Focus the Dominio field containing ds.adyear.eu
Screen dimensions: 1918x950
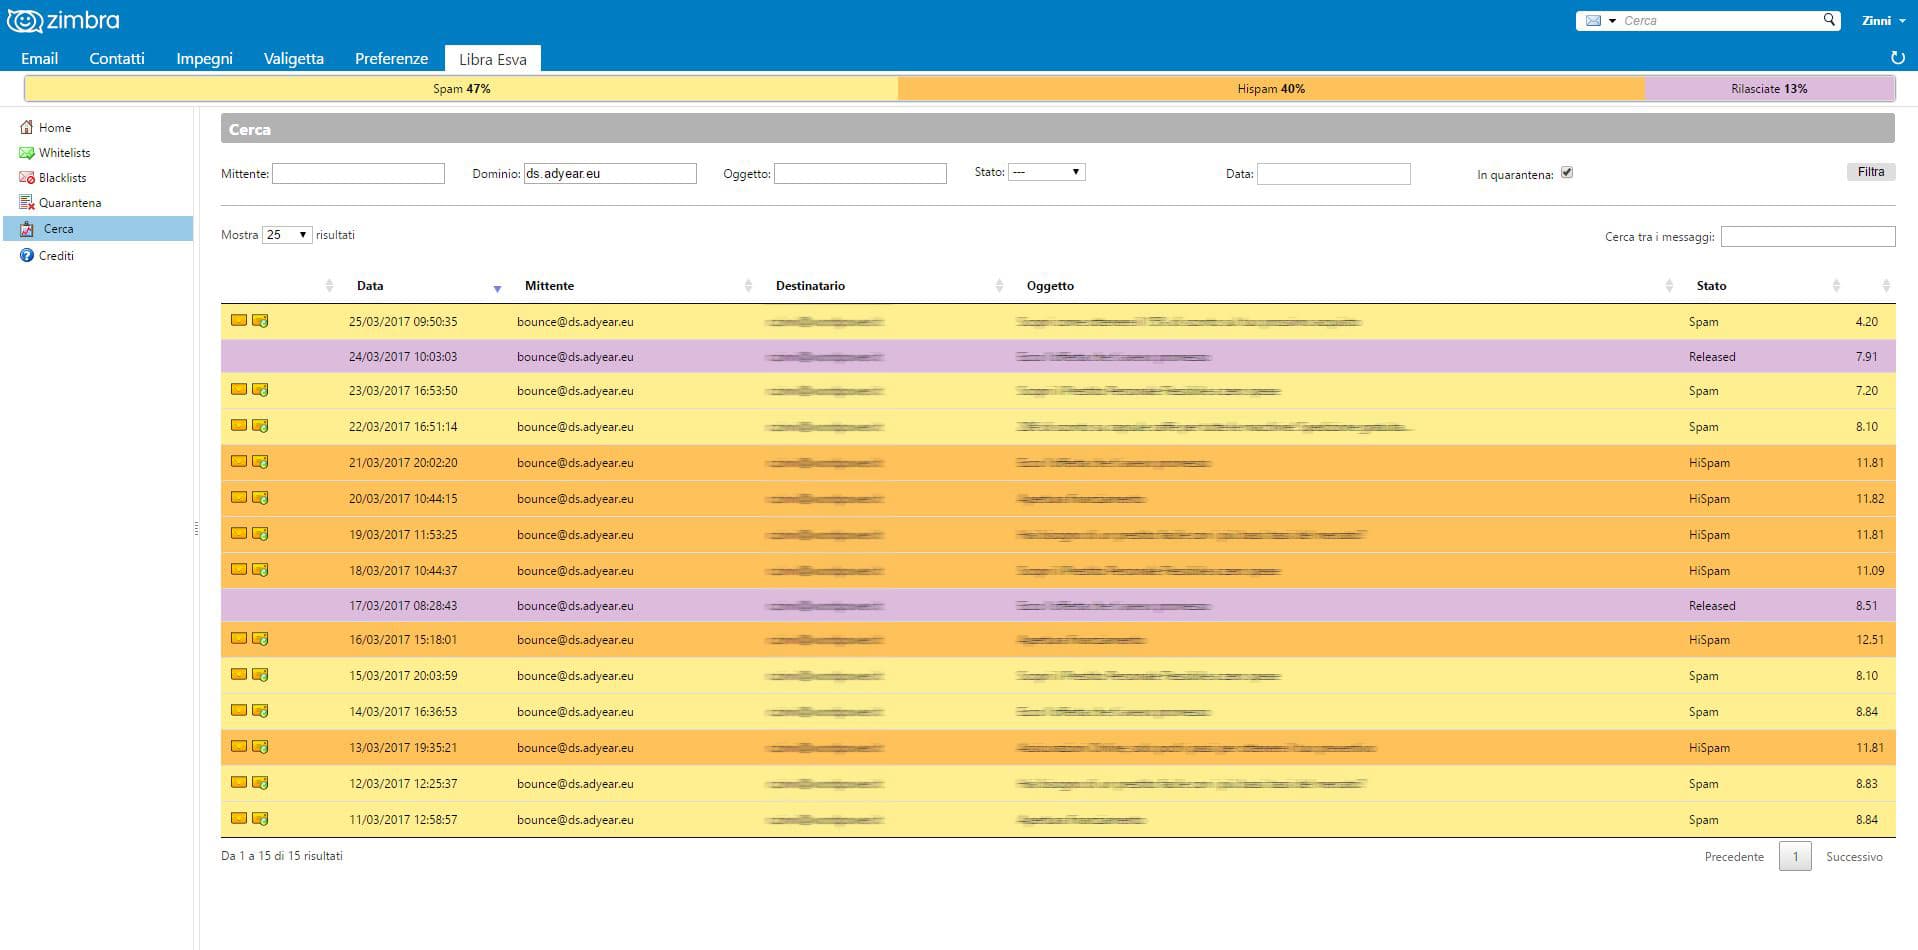[x=610, y=174]
